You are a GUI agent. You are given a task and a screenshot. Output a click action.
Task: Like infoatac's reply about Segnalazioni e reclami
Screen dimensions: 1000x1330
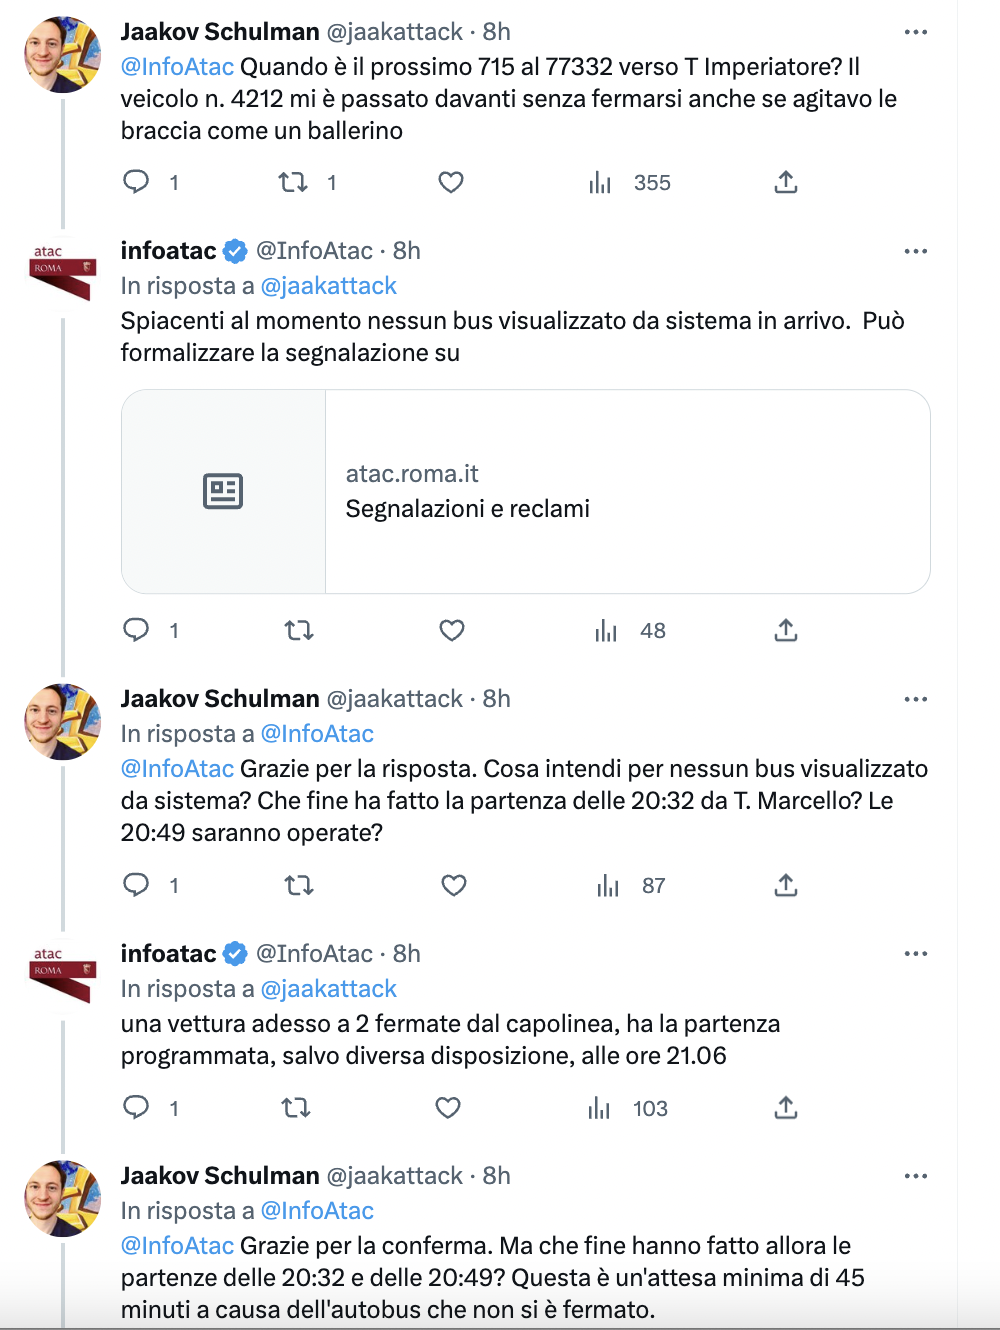(452, 630)
